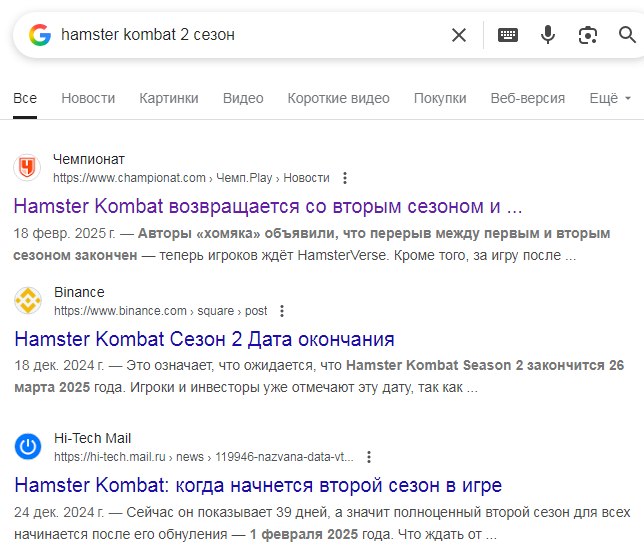Open the on-screen keyboard input tool
This screenshot has width=644, height=545.
tap(508, 35)
